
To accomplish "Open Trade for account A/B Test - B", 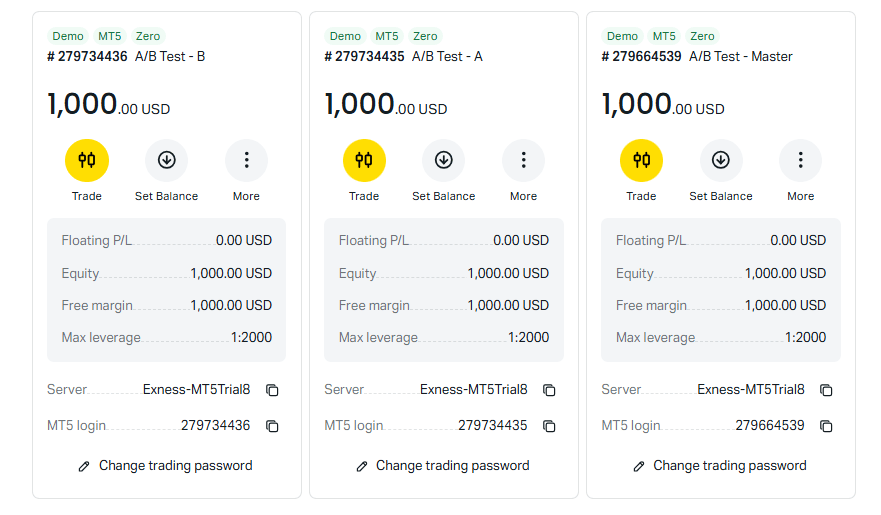I will 87,161.
